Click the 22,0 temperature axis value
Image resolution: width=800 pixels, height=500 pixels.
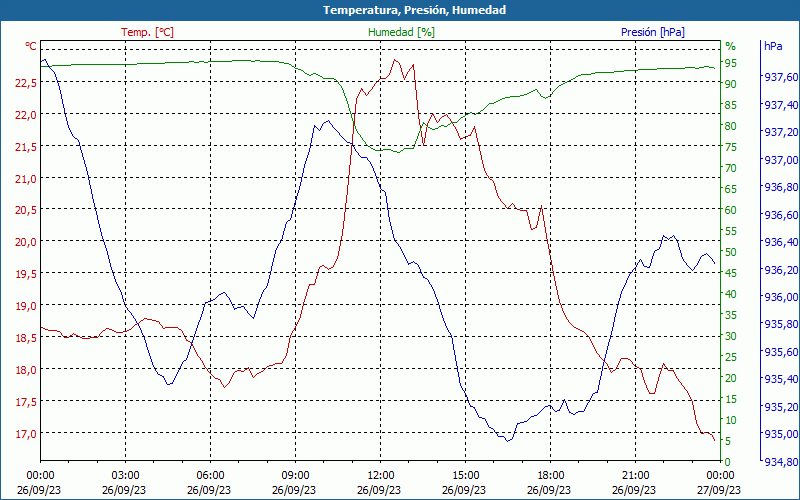[x=26, y=115]
